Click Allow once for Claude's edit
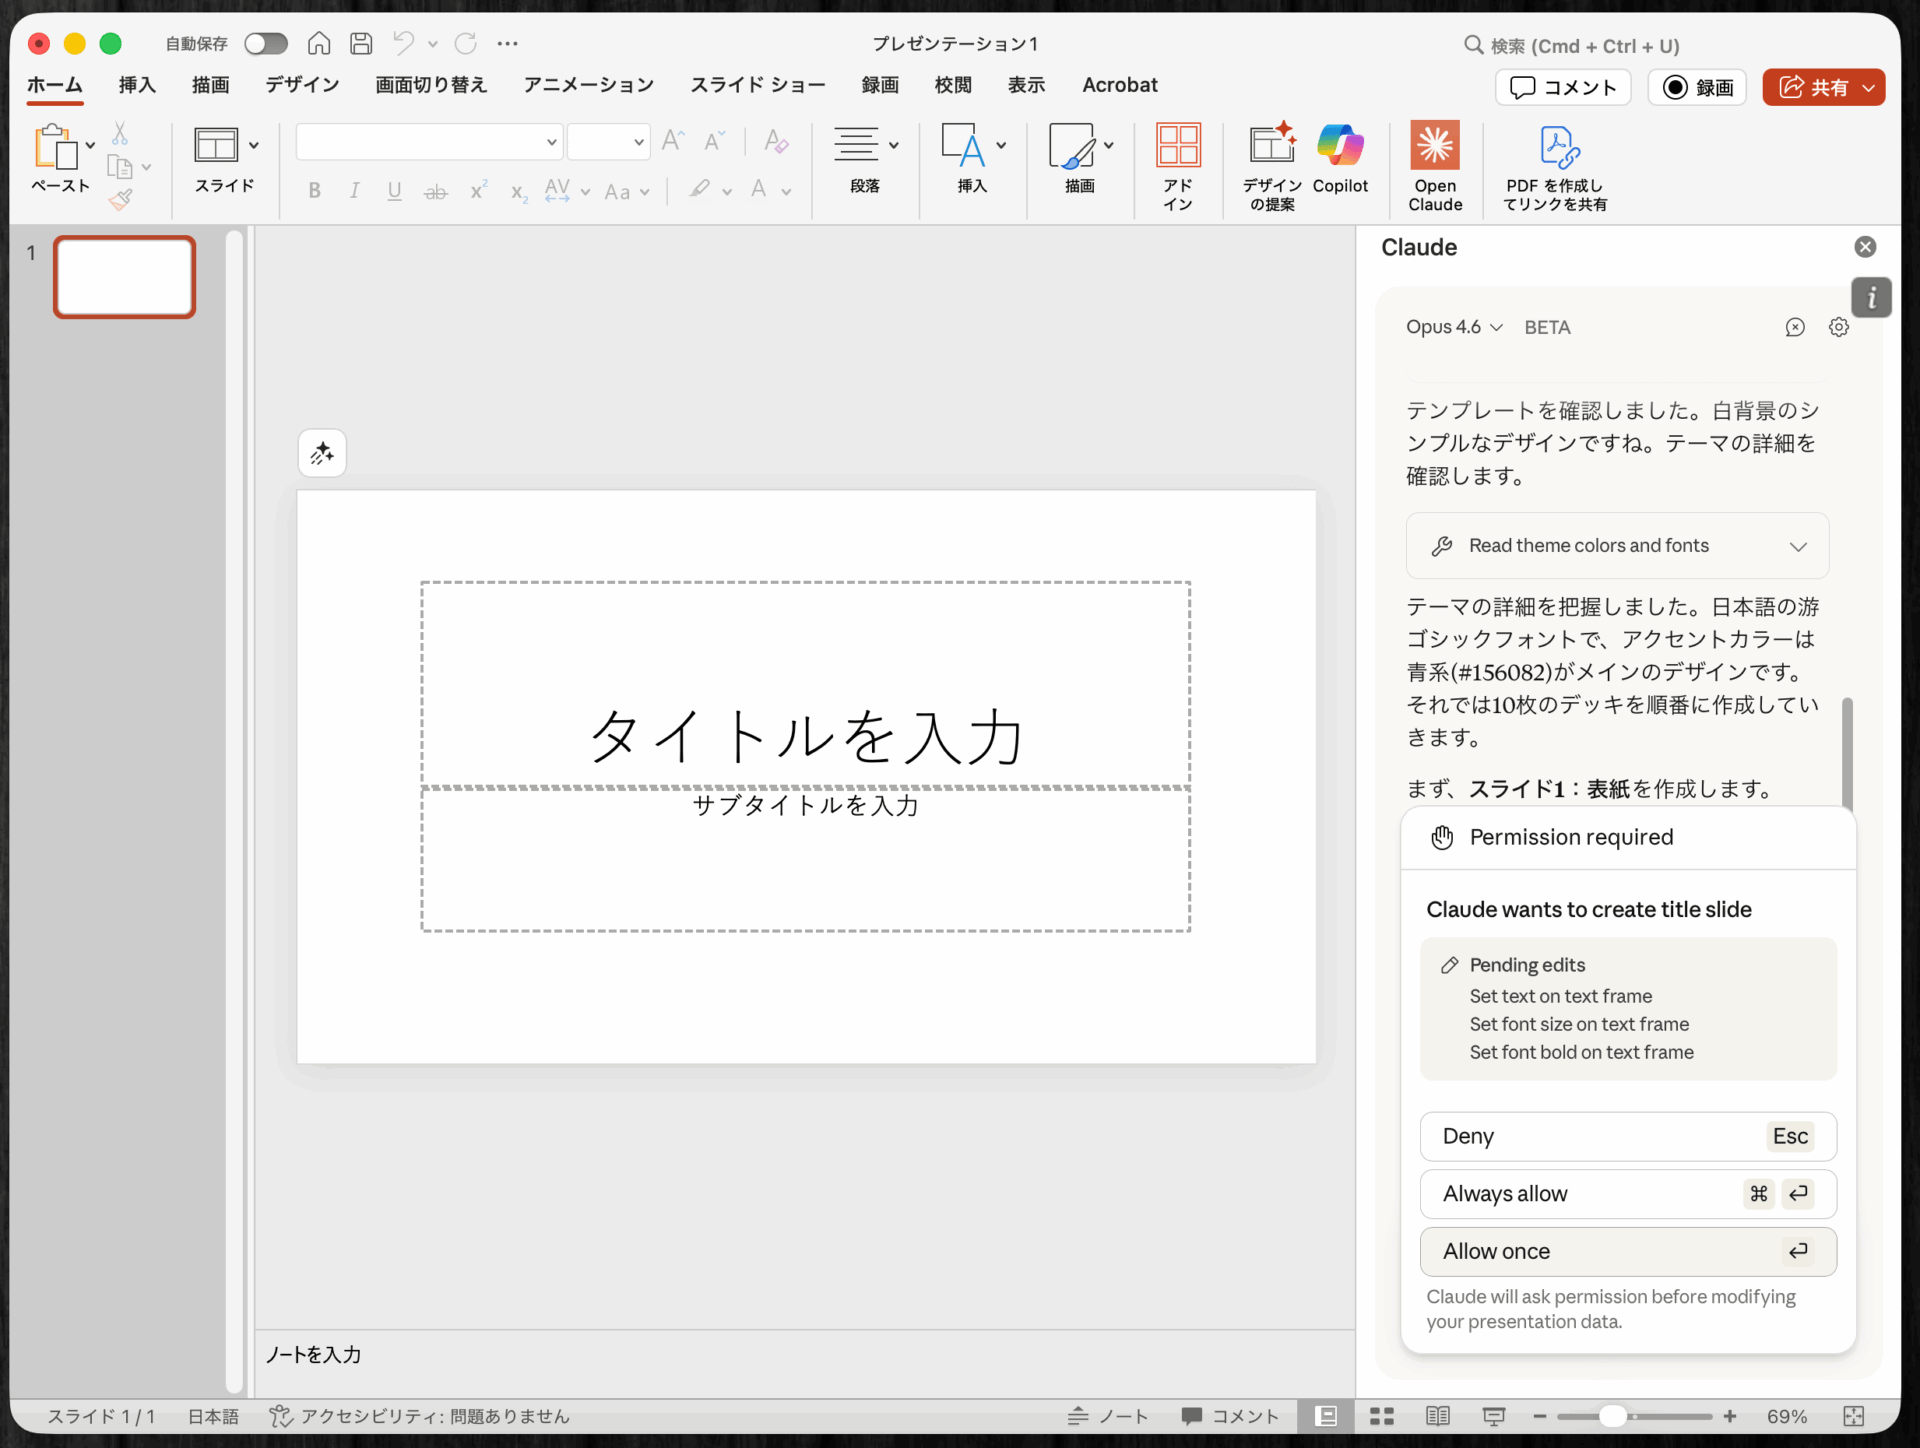Viewport: 1920px width, 1448px height. click(1627, 1251)
